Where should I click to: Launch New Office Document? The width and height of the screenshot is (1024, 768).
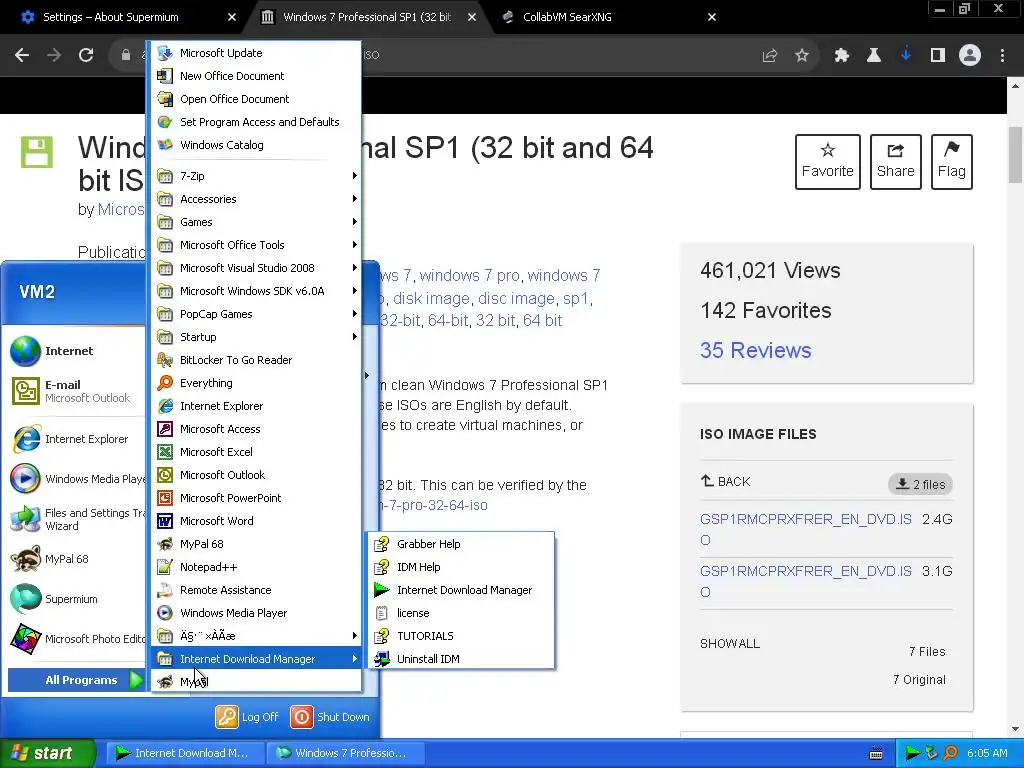256,76
